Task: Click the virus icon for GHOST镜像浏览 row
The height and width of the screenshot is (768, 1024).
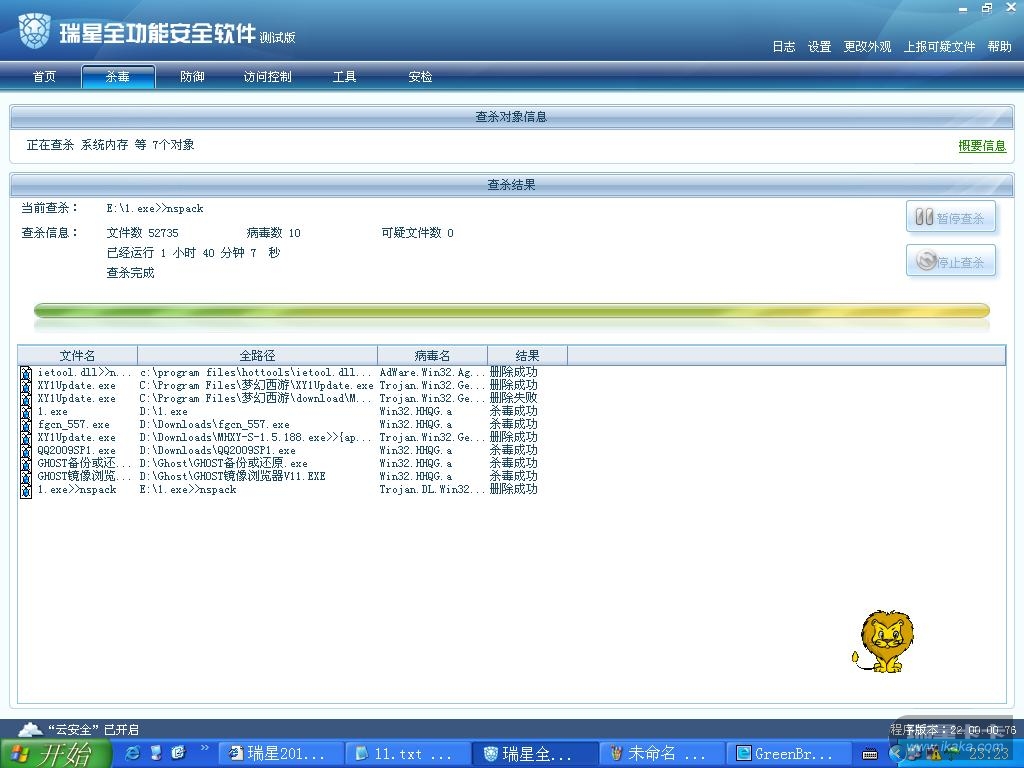Action: (x=26, y=477)
